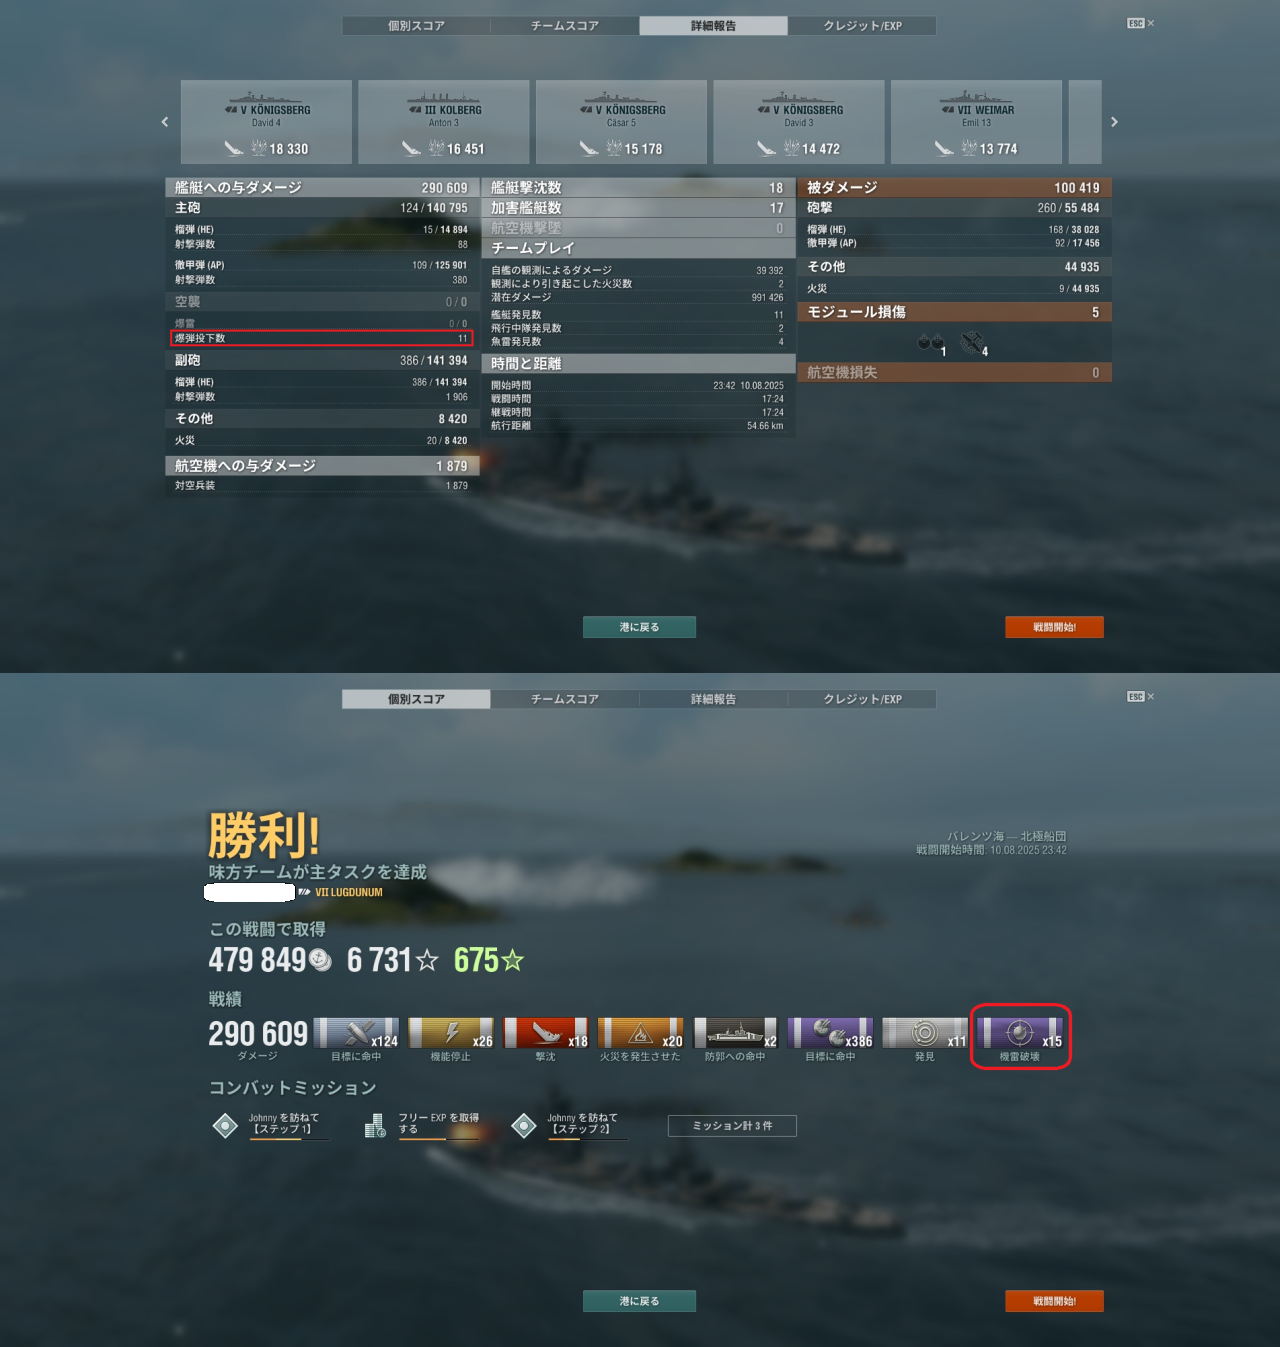Click the 発見 x11 ribbon icon
Image resolution: width=1280 pixels, height=1347 pixels.
[925, 1033]
